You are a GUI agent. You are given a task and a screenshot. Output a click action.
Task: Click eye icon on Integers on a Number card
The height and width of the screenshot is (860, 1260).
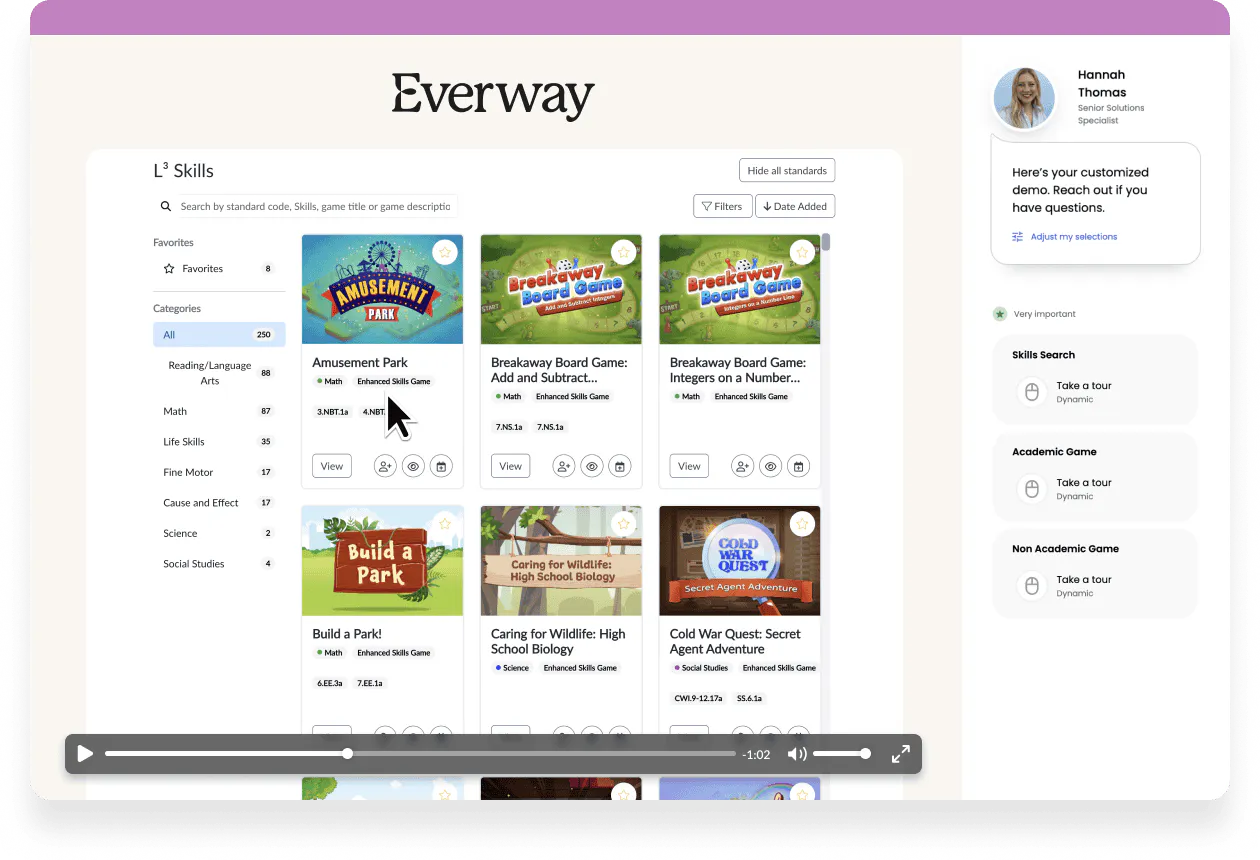coord(770,466)
